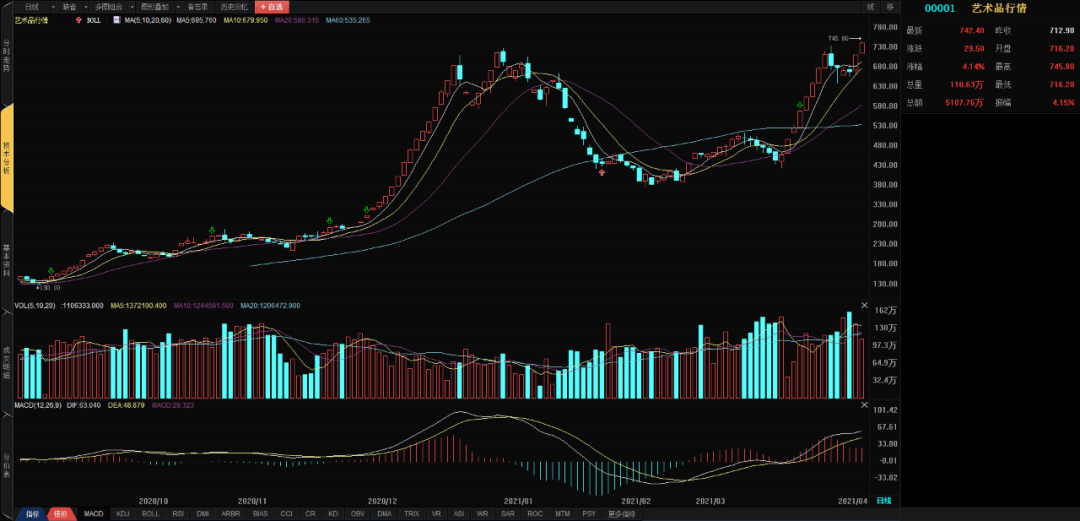This screenshot has width=1080, height=521.
Task: Click the red sell signal marker near 2021/02
Action: coord(603,172)
